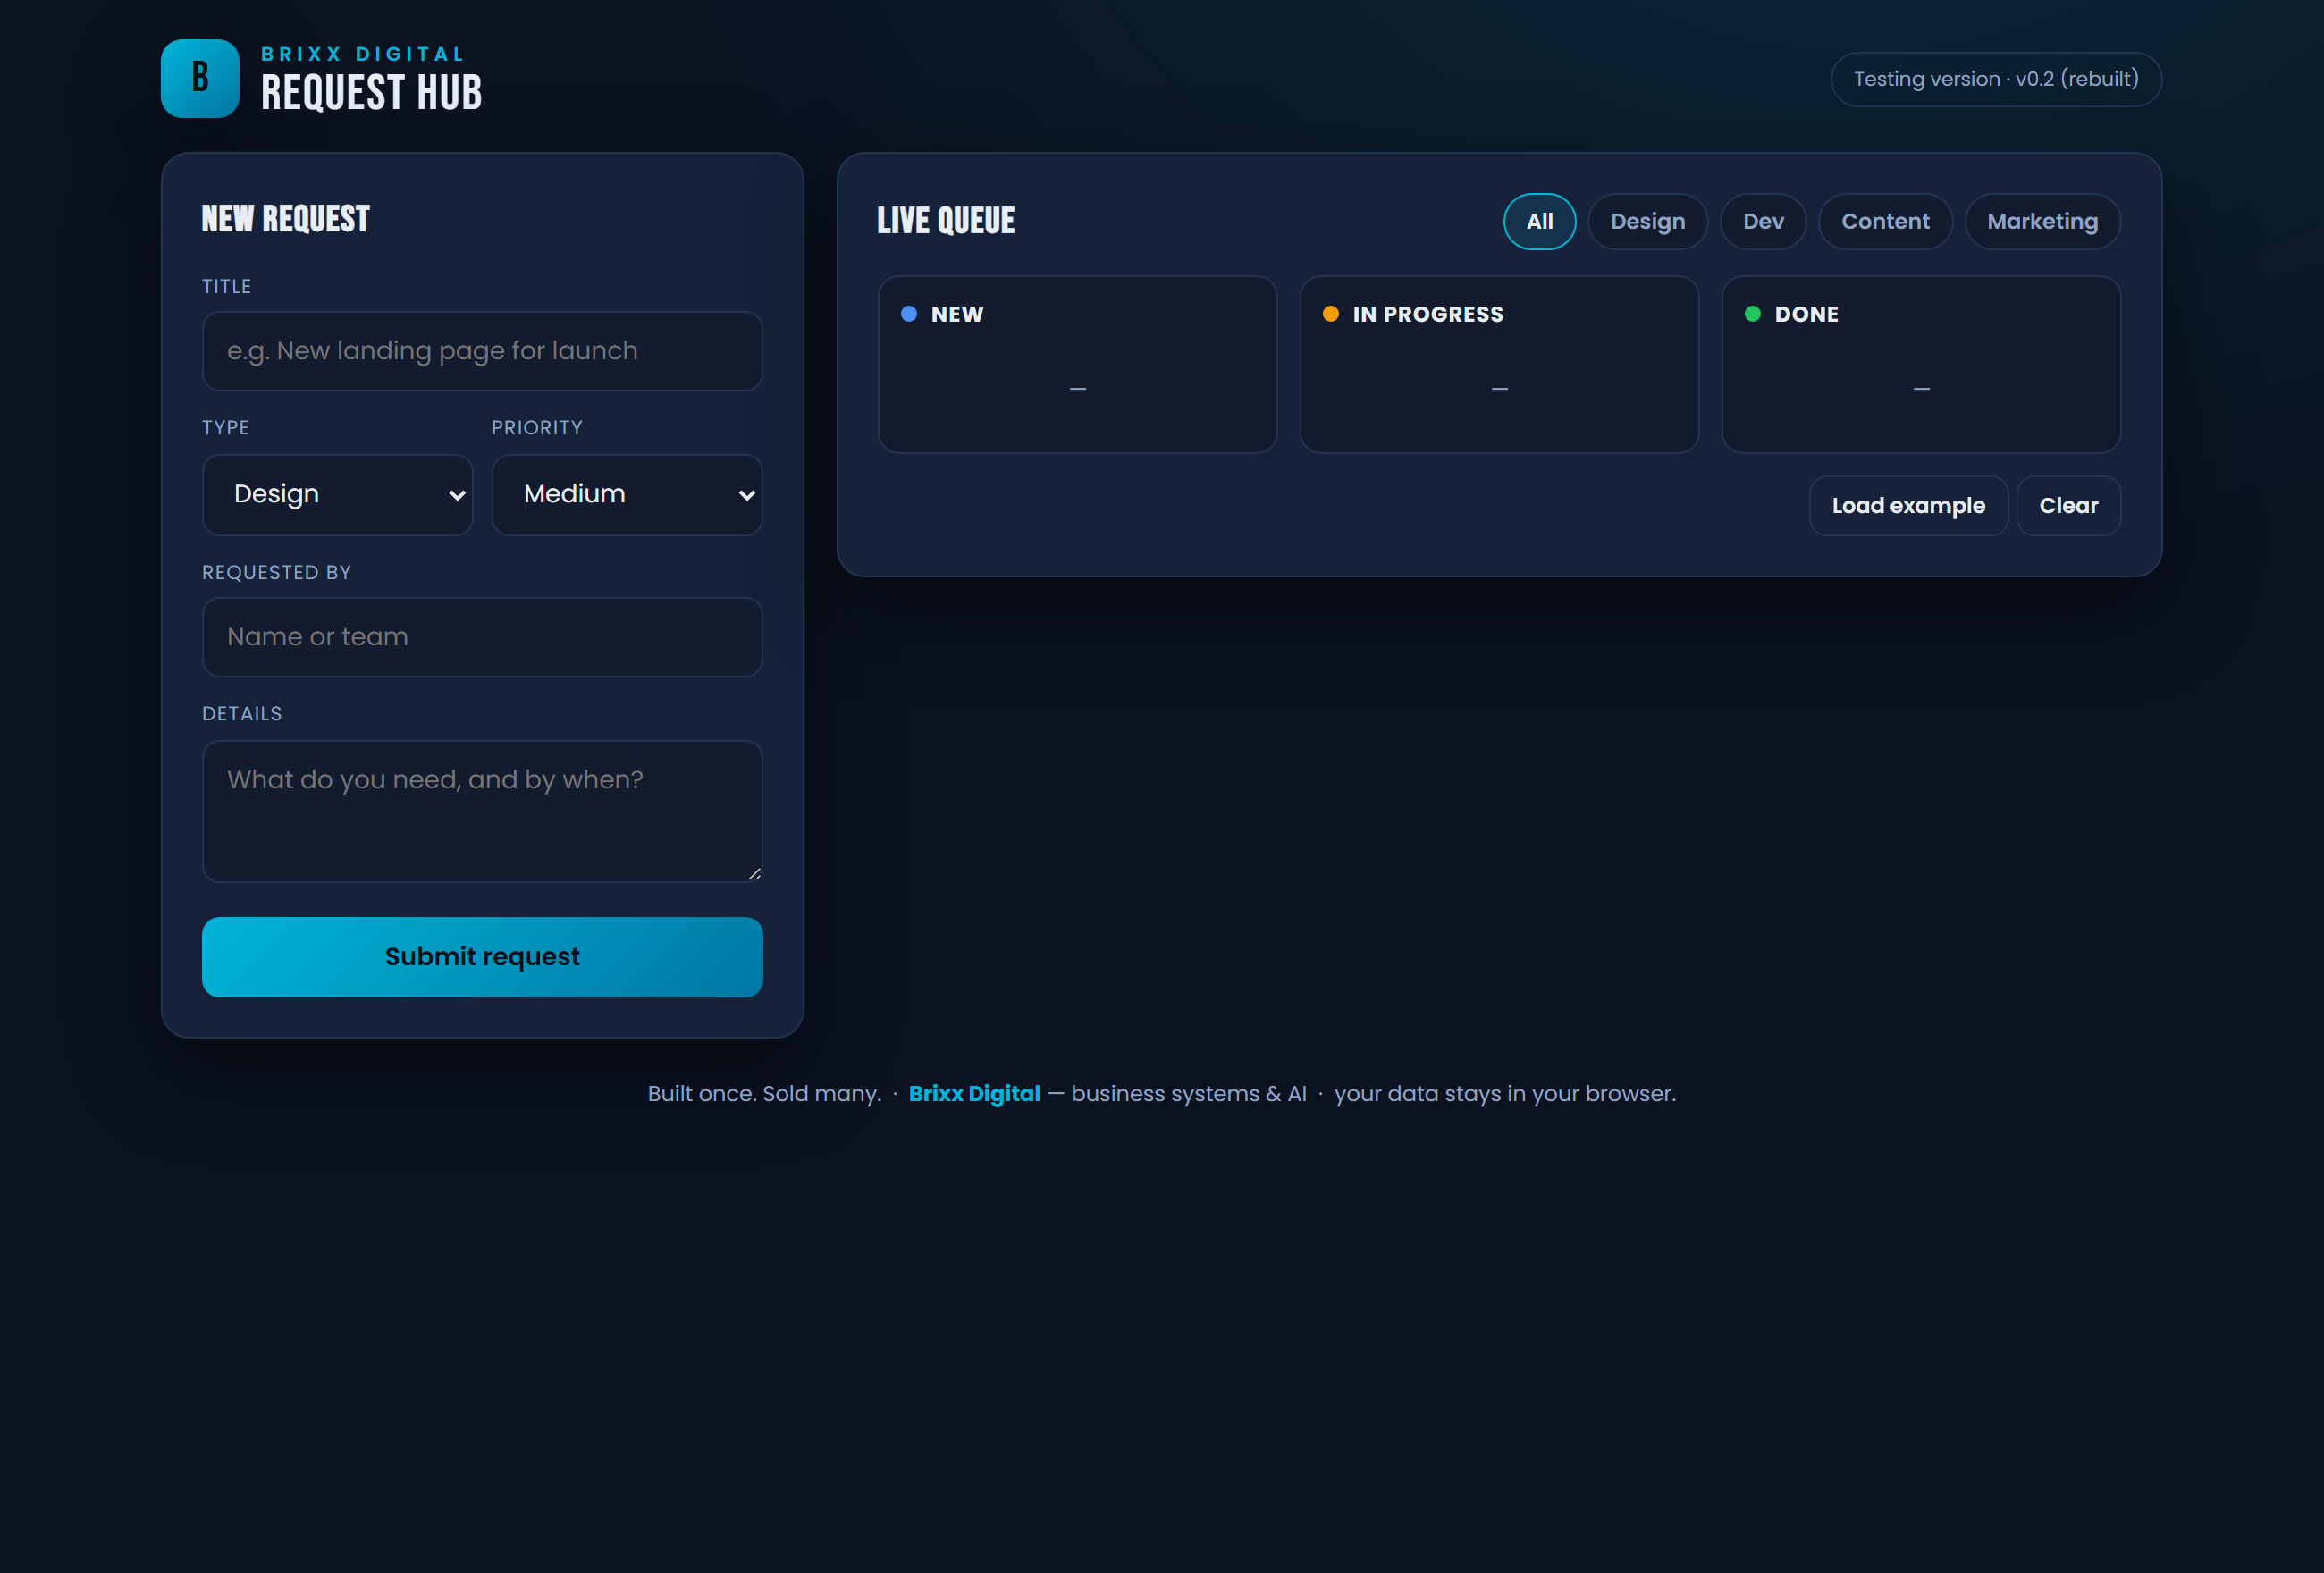Filter the queue by Dev
2324x1573 pixels.
[1762, 221]
